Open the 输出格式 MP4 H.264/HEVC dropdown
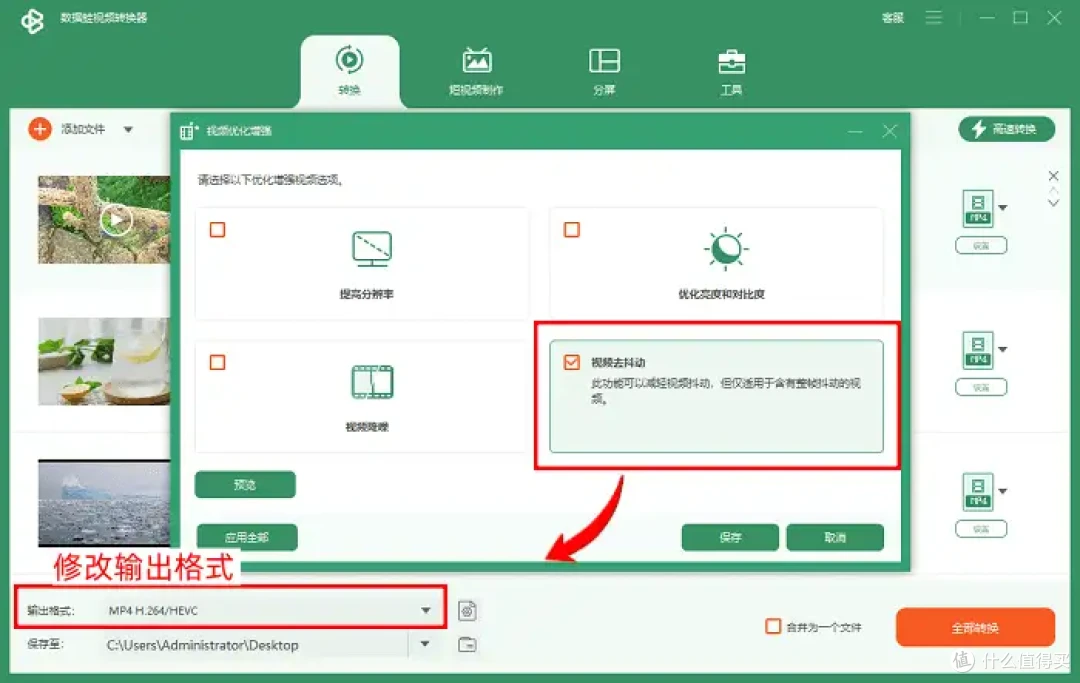This screenshot has width=1080, height=683. 270,610
